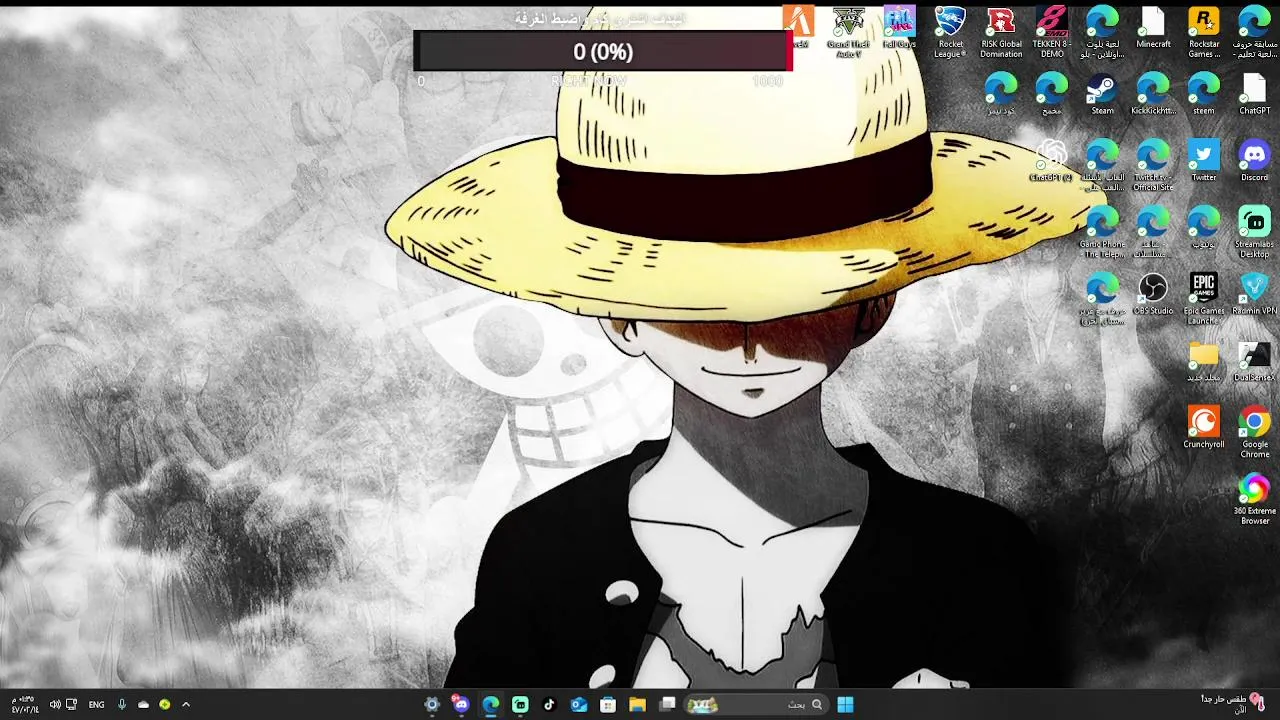Image resolution: width=1280 pixels, height=720 pixels.
Task: Open the Radmin VPN shortcut
Action: click(1254, 294)
